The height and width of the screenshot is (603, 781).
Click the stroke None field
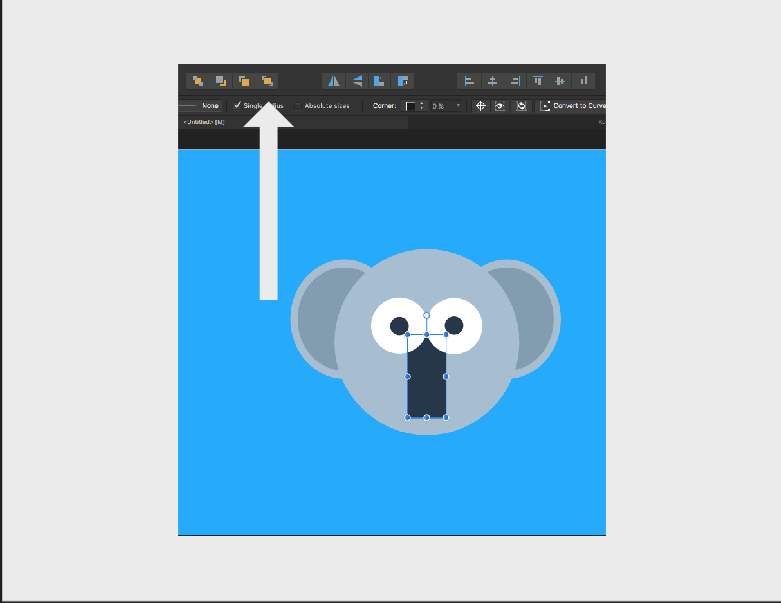(199, 106)
